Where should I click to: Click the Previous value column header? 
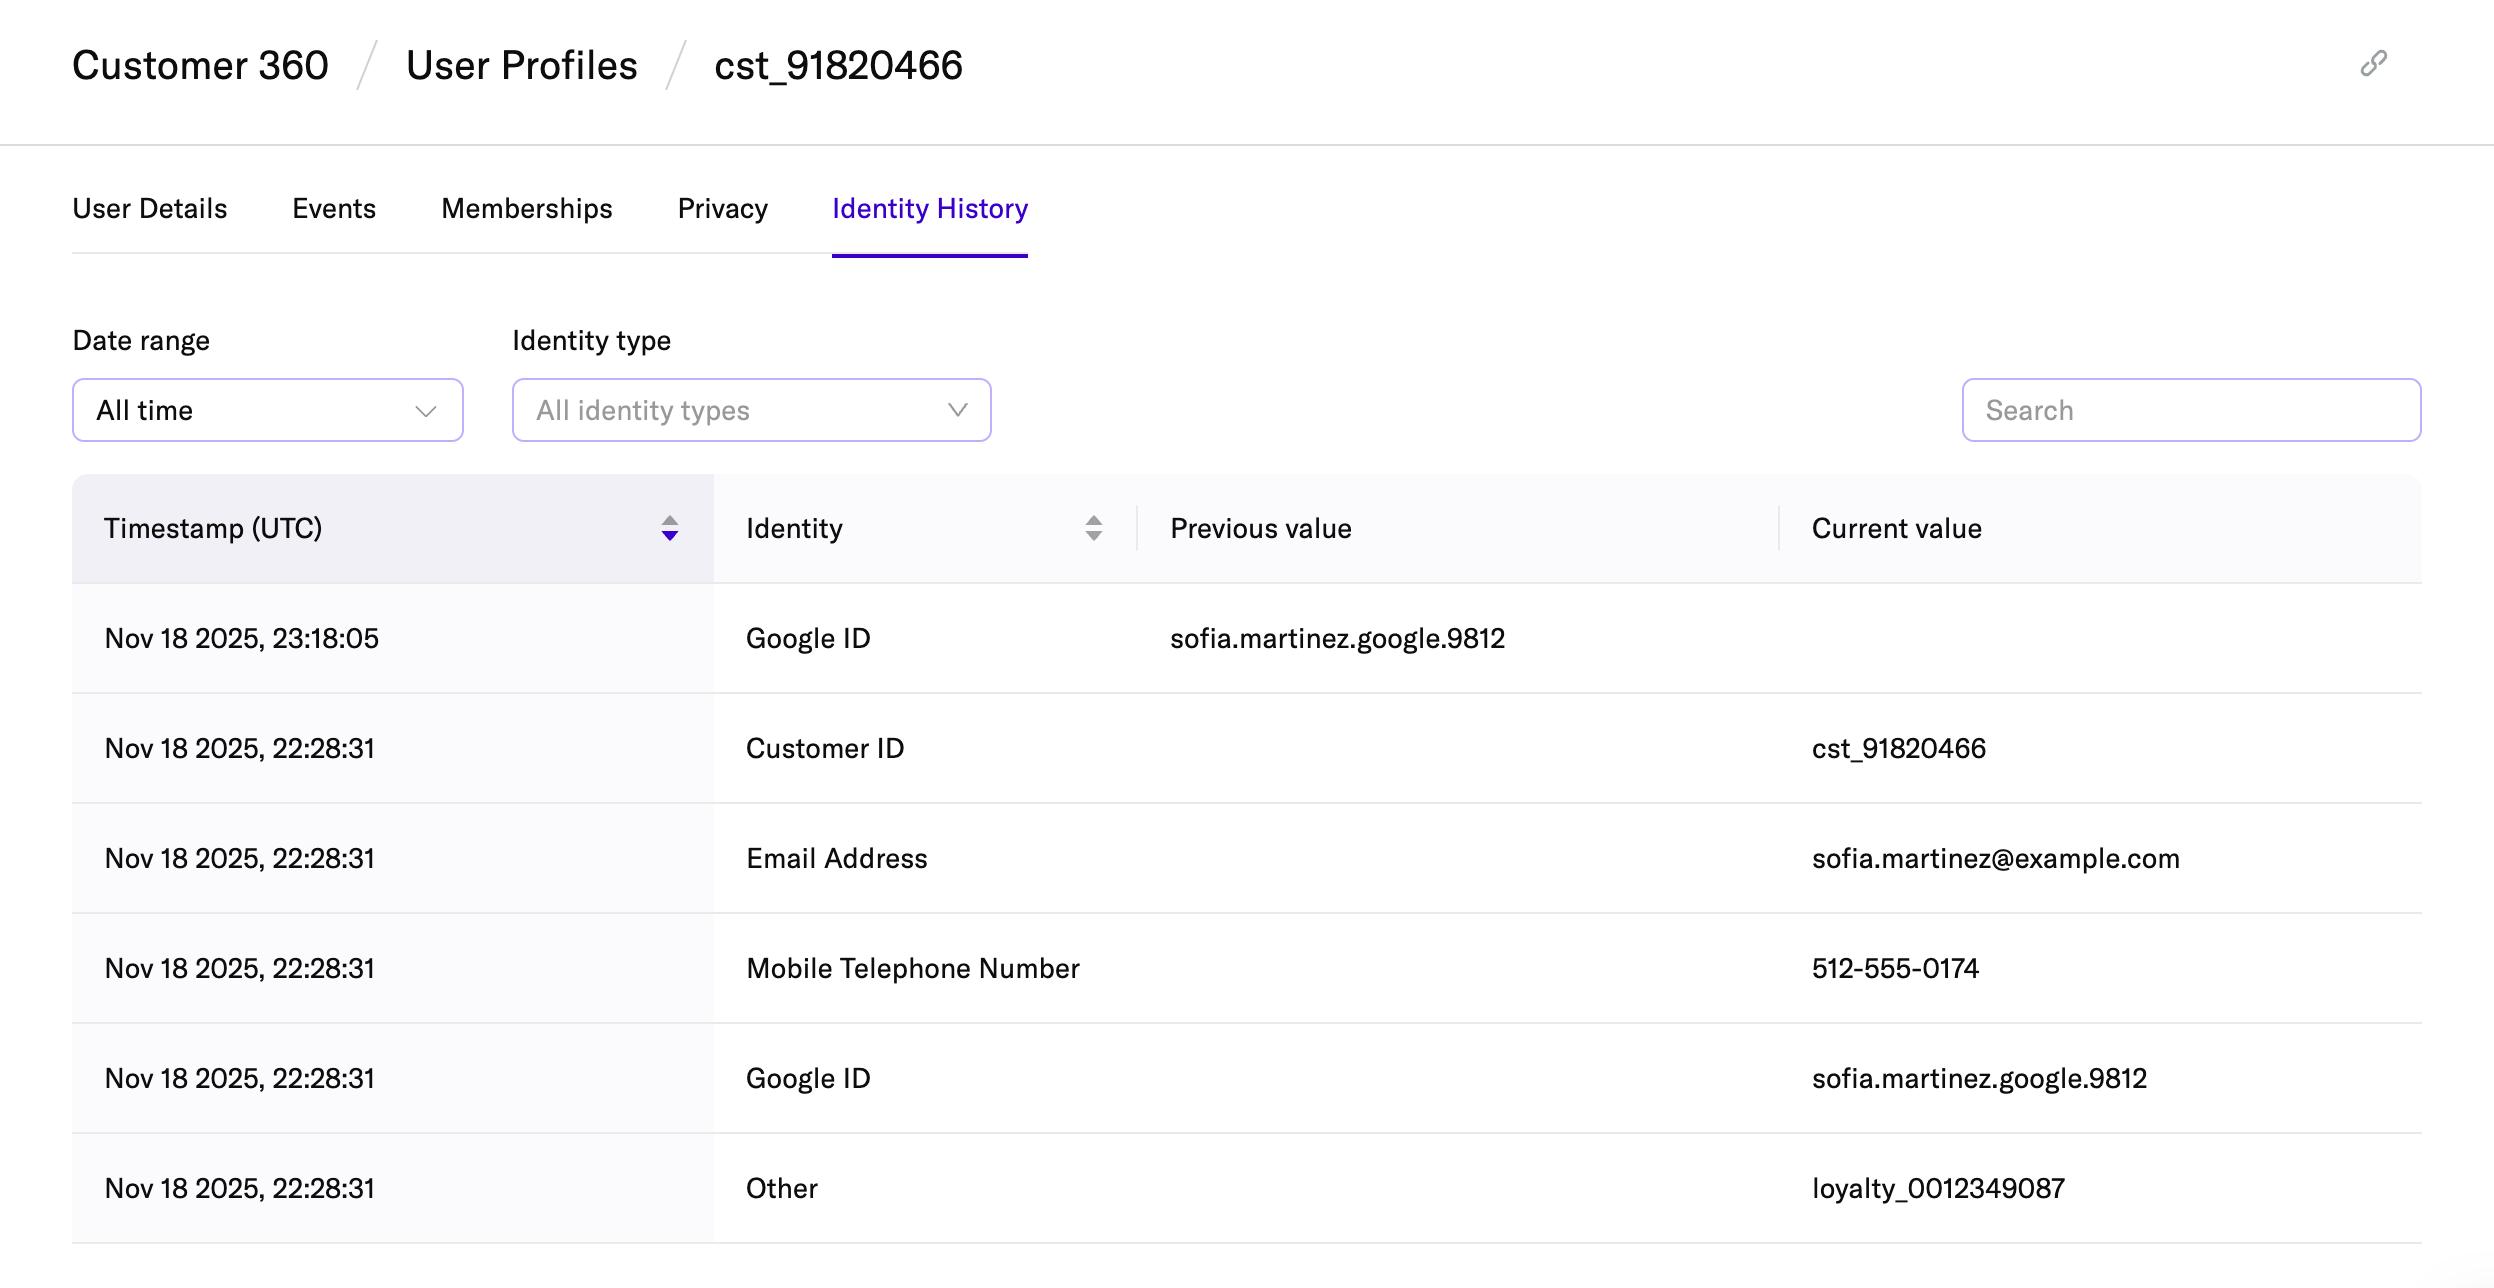click(x=1260, y=528)
